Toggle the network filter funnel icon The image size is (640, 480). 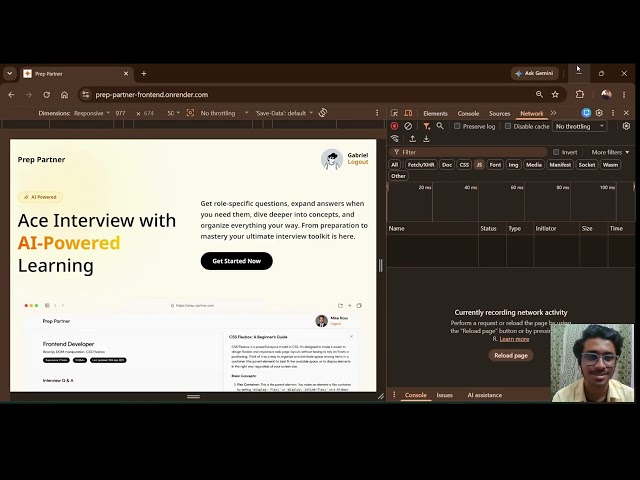coord(427,126)
